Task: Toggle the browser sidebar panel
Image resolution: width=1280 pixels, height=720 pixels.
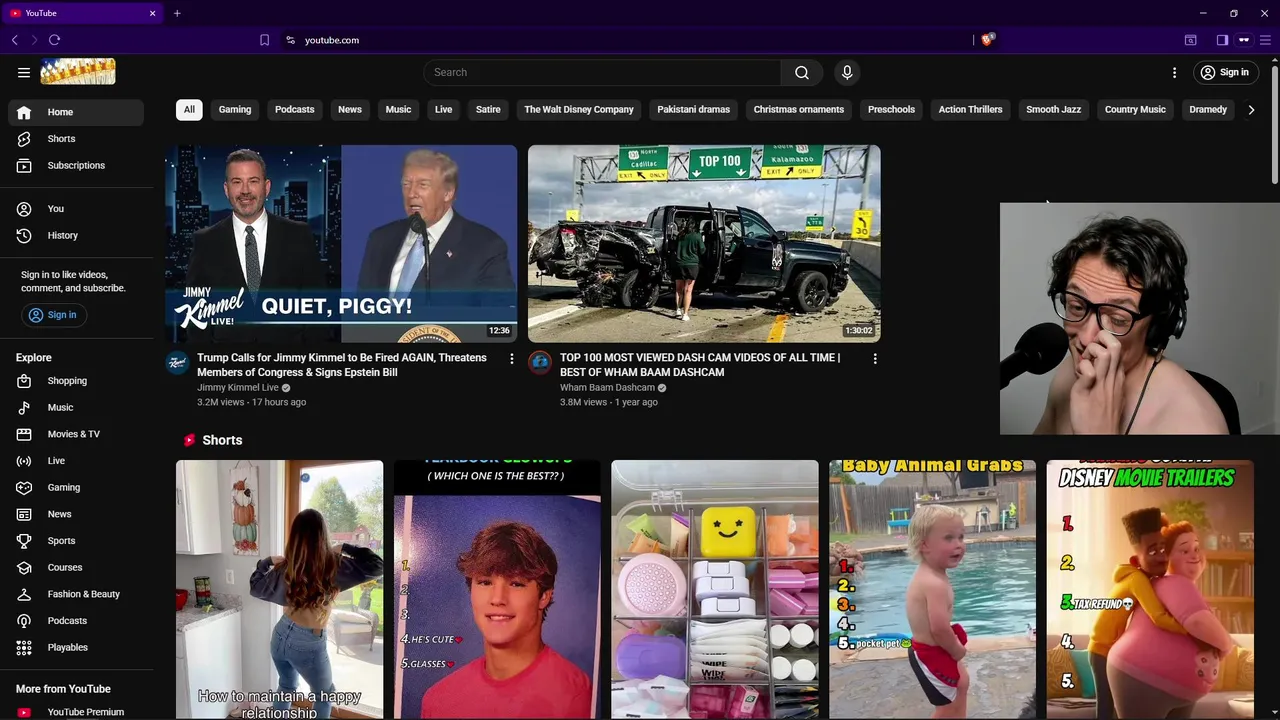Action: point(1222,40)
